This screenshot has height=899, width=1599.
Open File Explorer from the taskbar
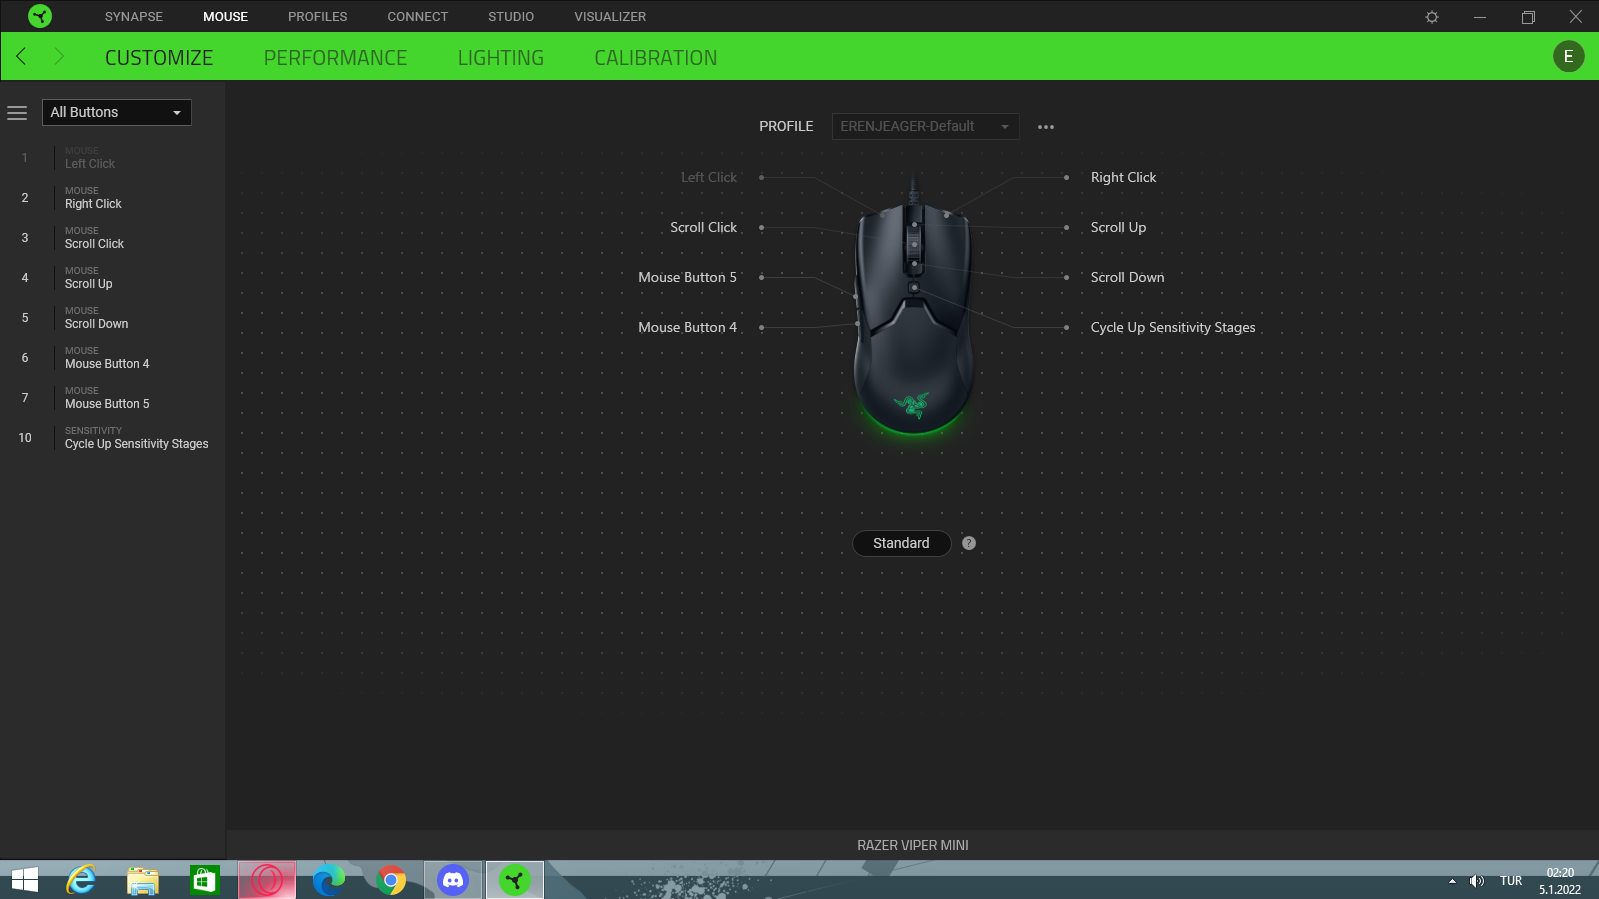click(x=143, y=880)
